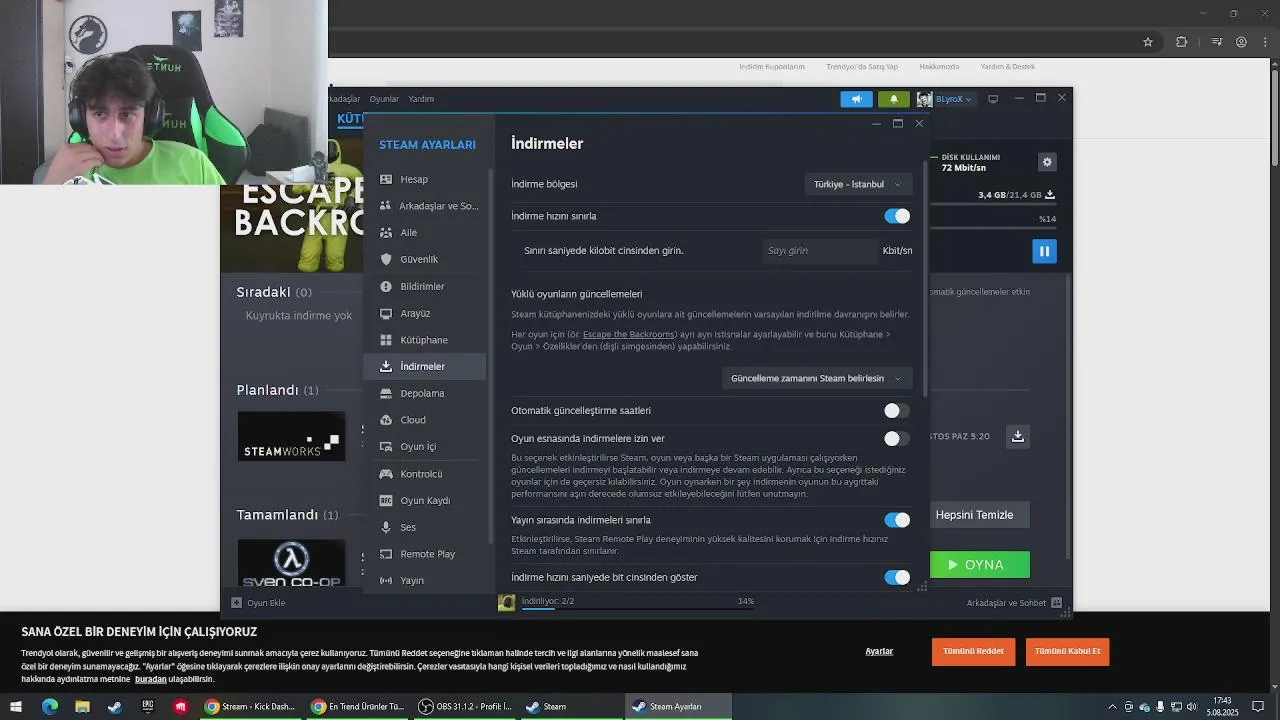Click the Oyun Kaydı REC icon

(x=386, y=500)
